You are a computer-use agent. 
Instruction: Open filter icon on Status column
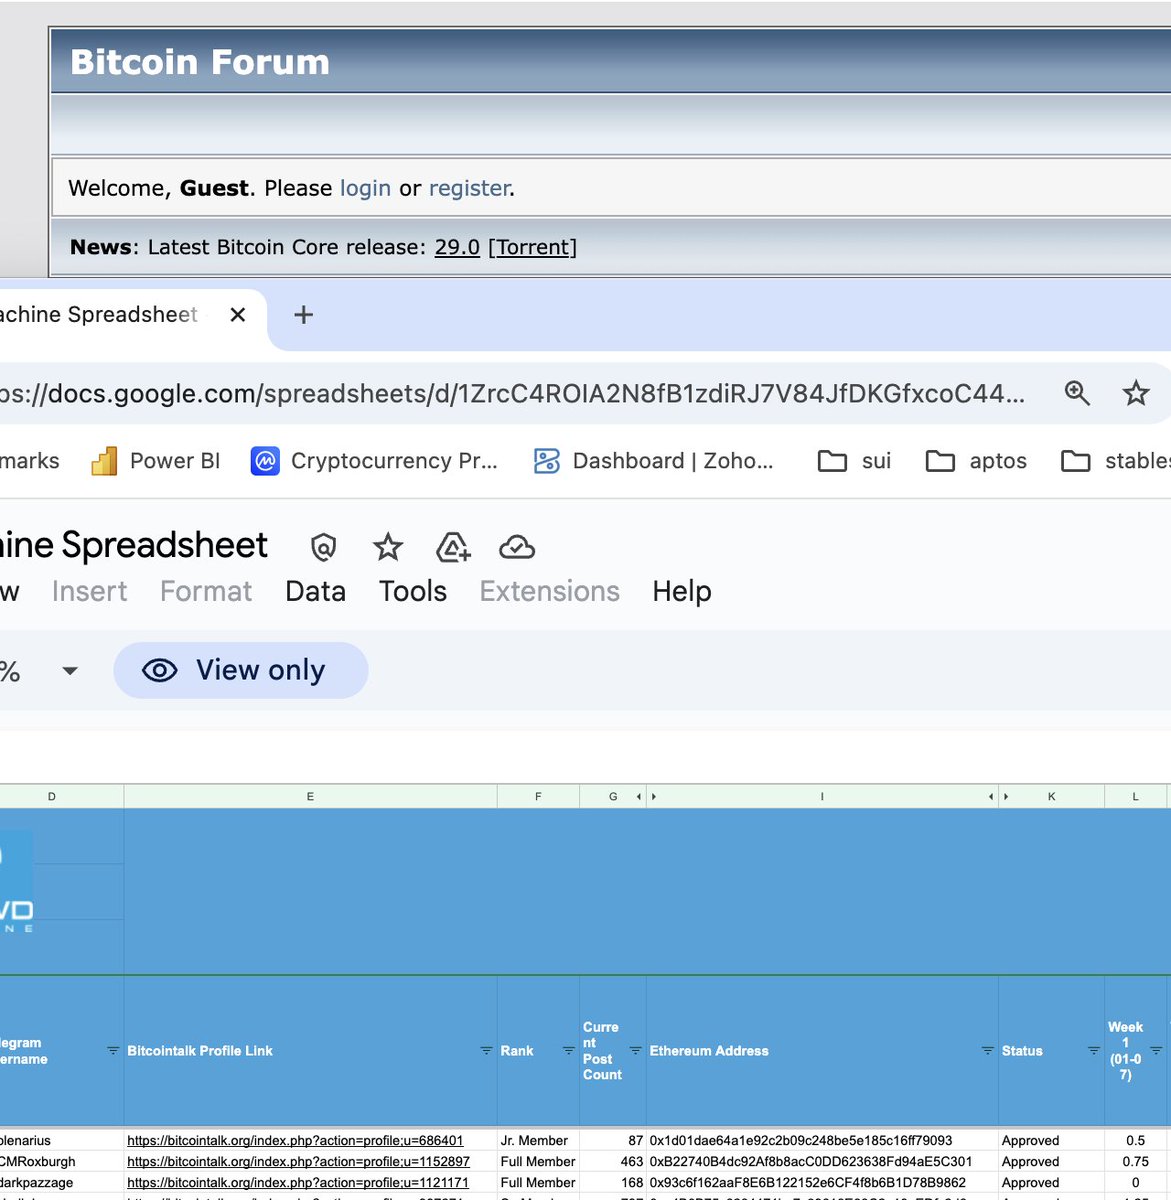click(x=1093, y=1051)
